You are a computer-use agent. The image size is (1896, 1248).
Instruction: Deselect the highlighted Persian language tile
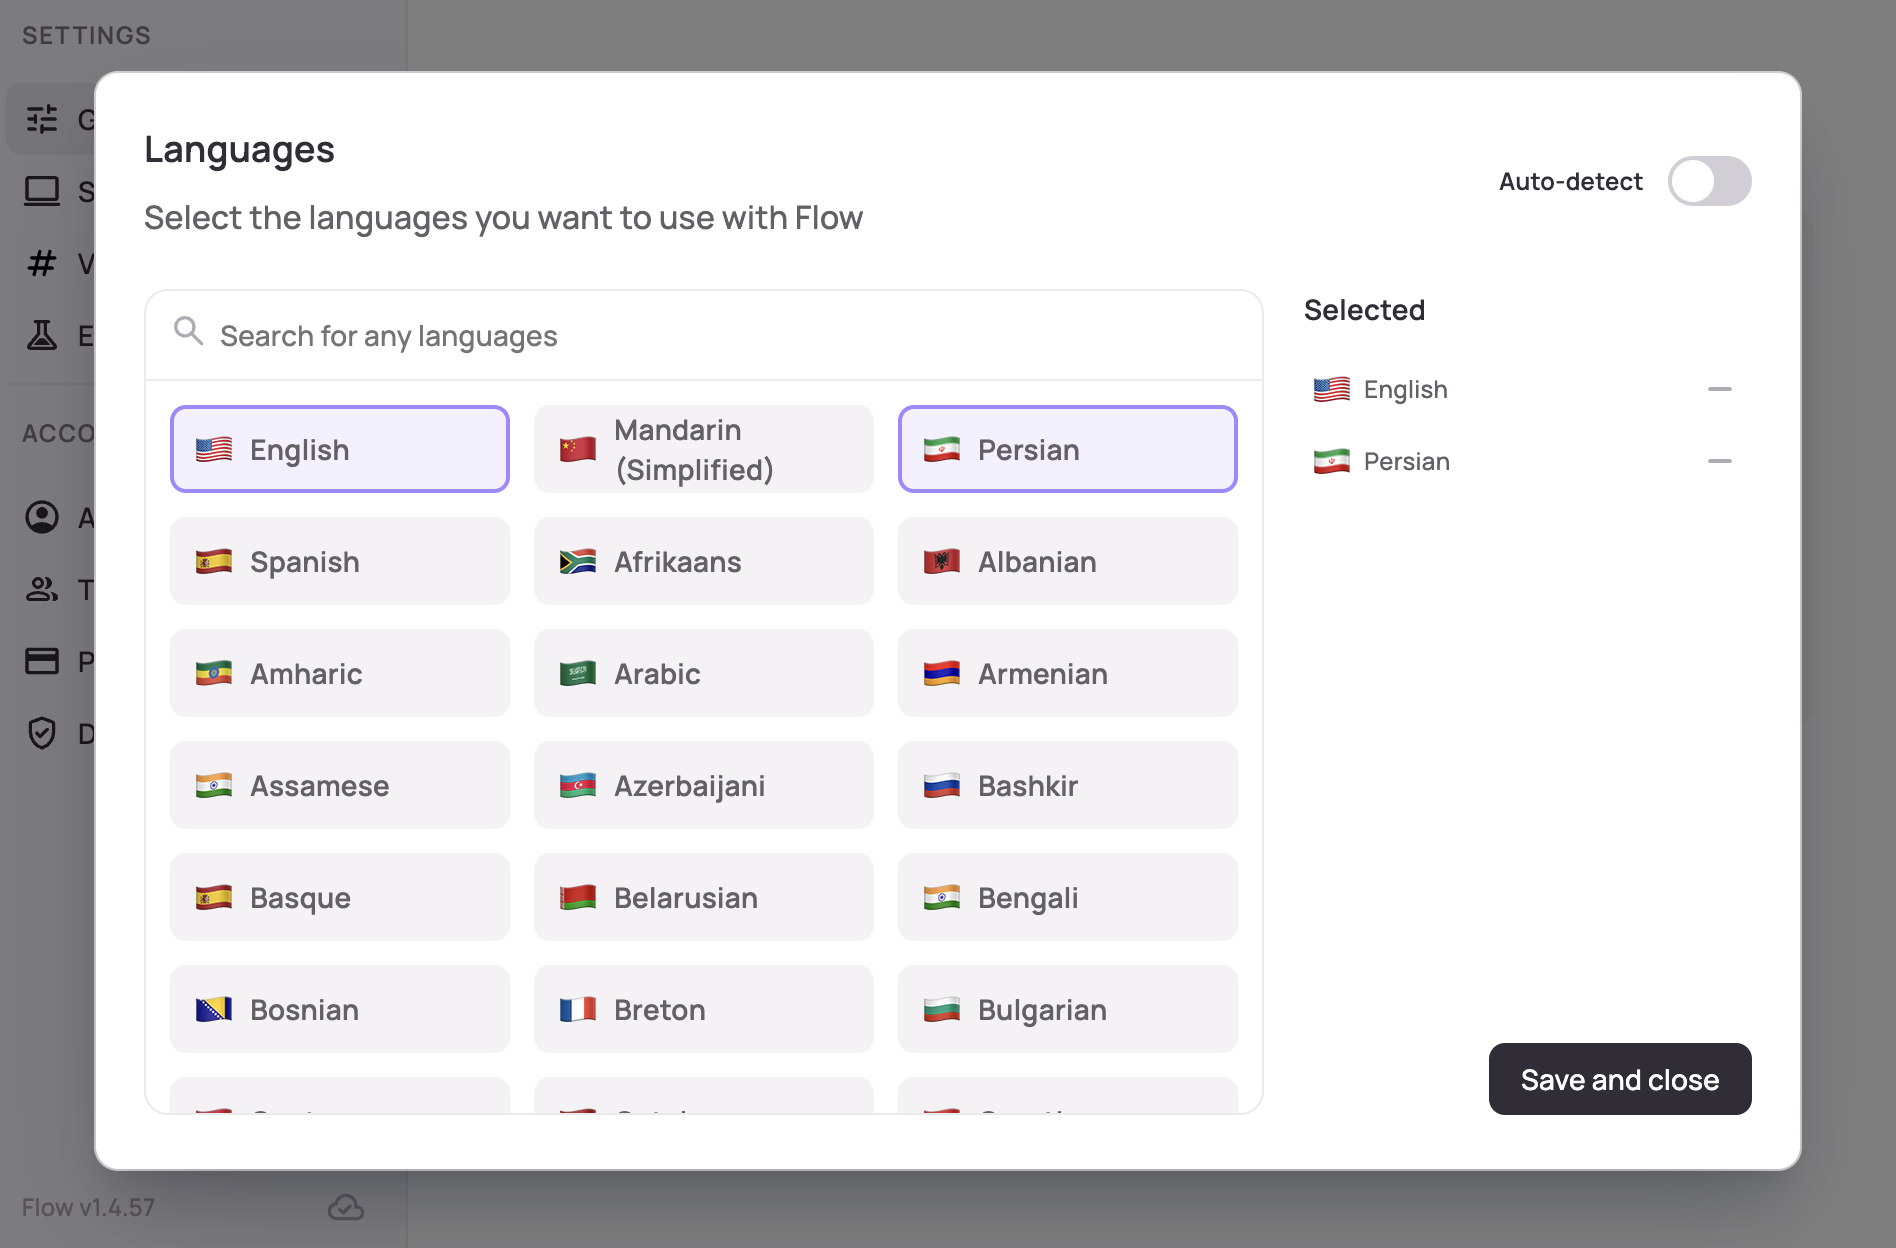click(1067, 449)
